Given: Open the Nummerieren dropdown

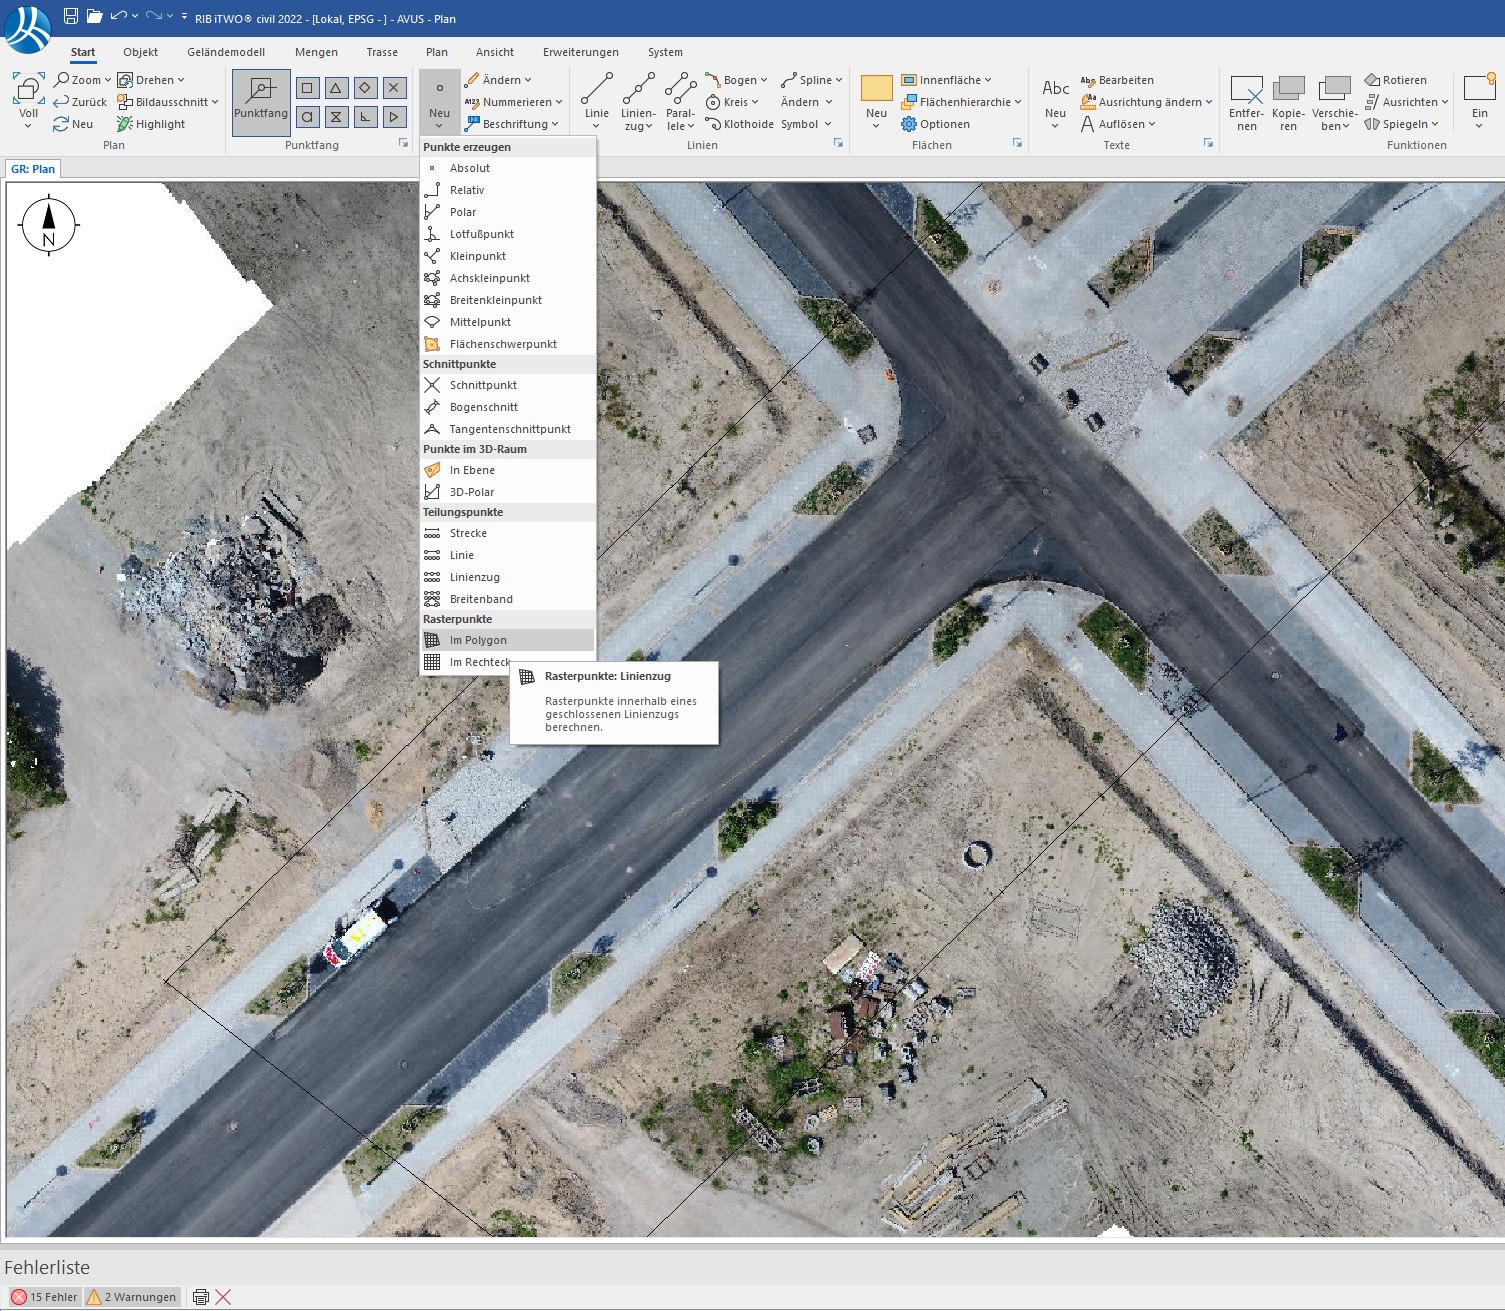Looking at the screenshot, I should tap(559, 102).
